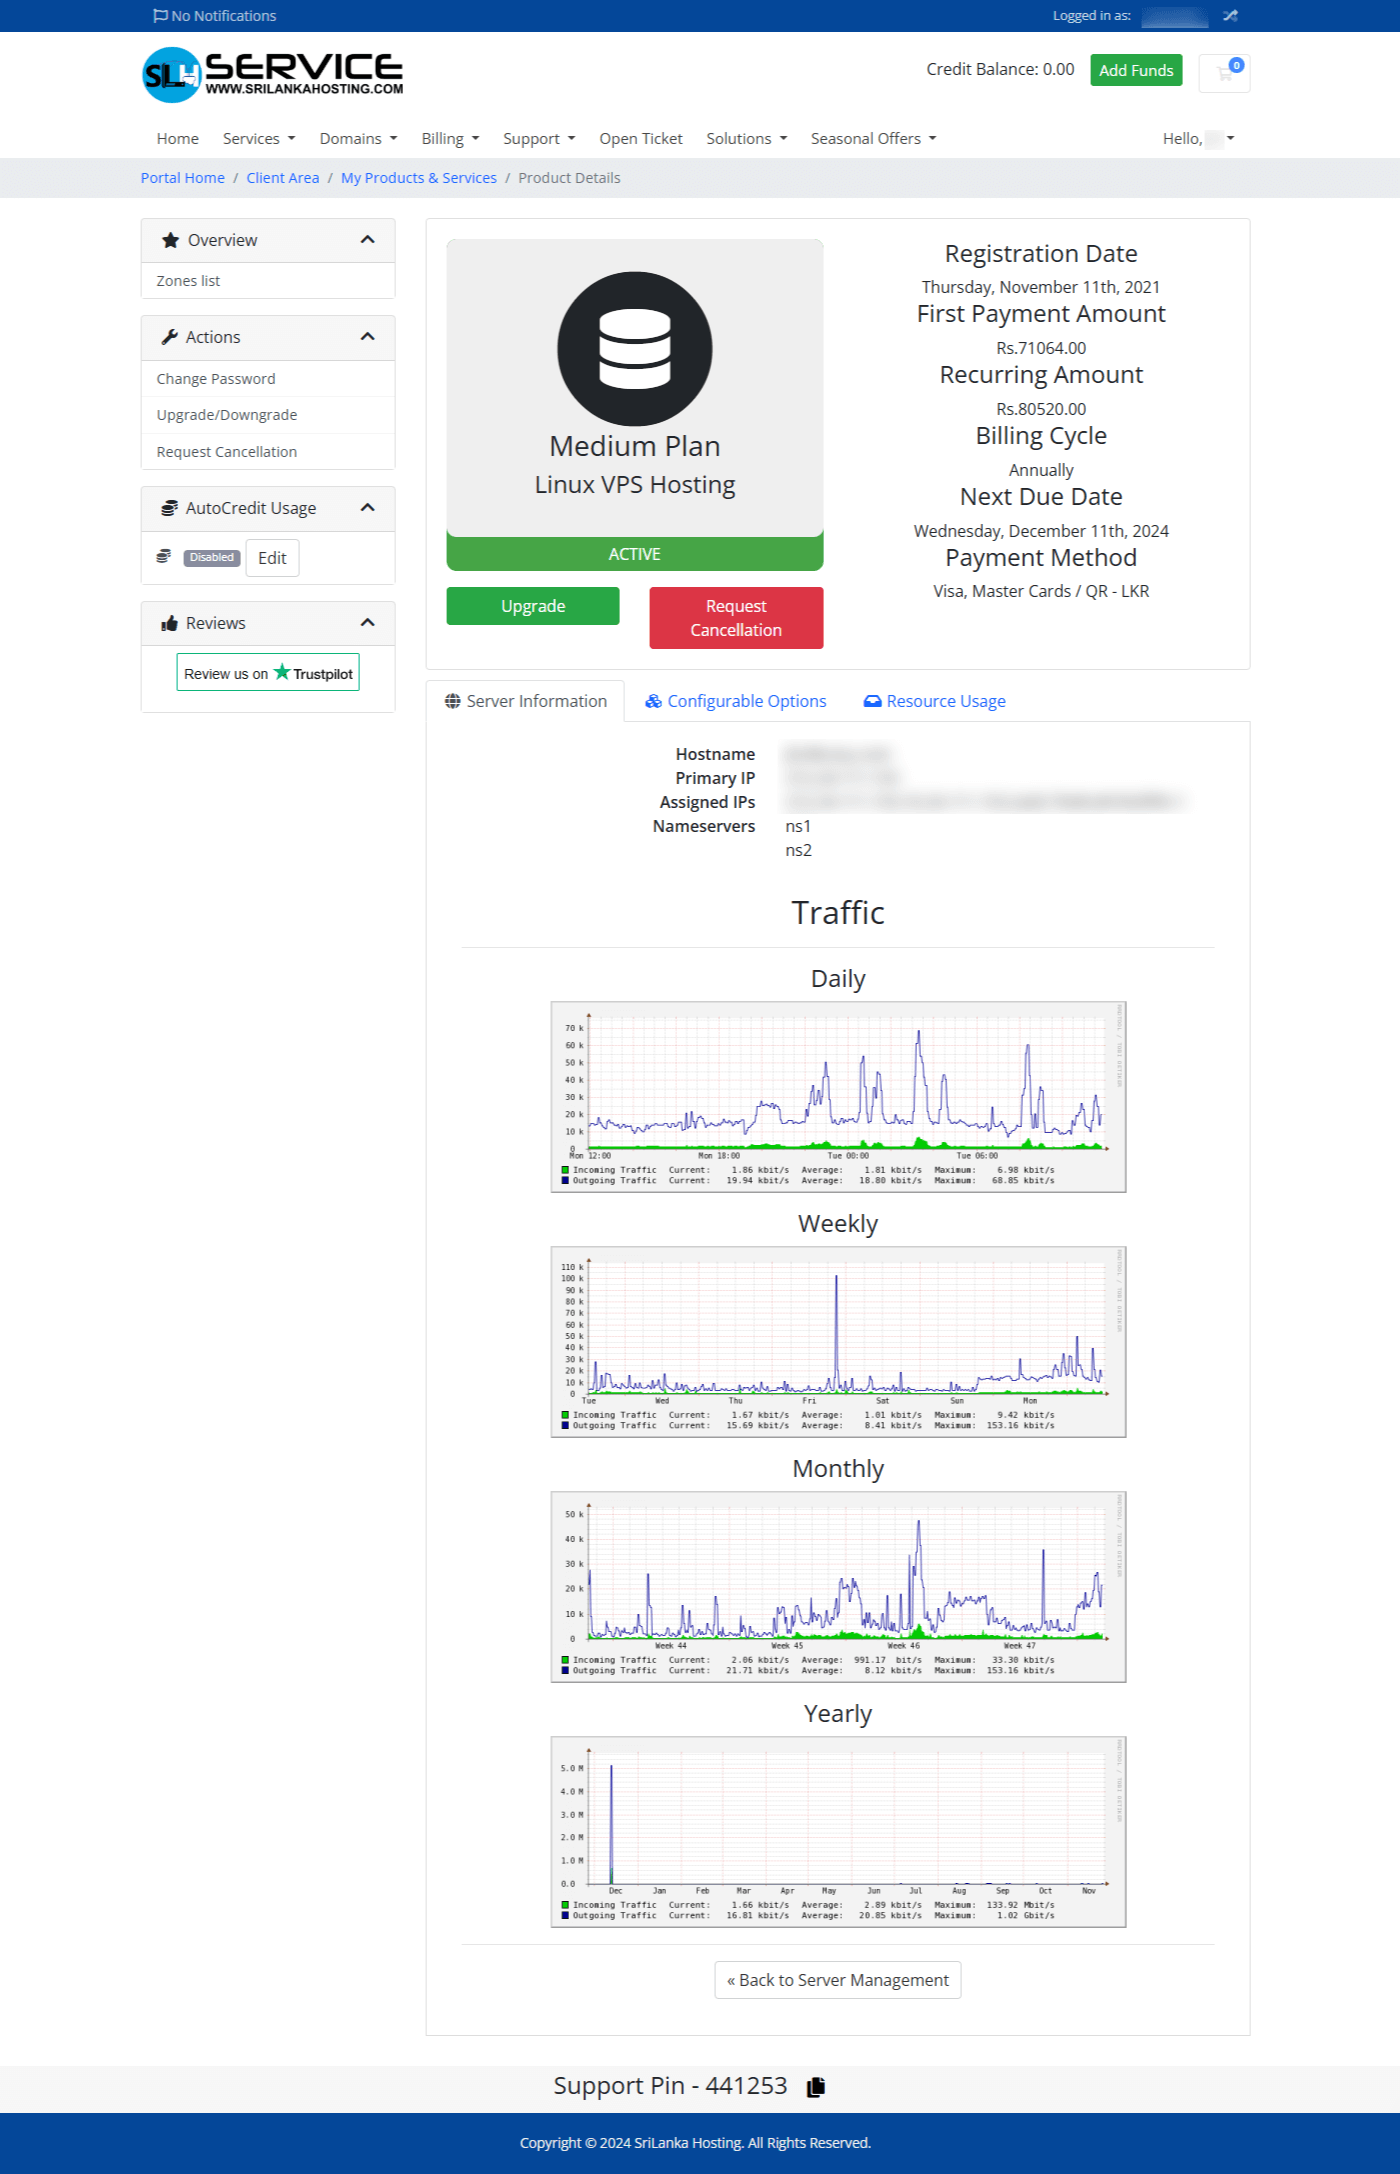The image size is (1400, 2174).
Task: Click Edit for AutoCredit Usage
Action: [x=272, y=558]
